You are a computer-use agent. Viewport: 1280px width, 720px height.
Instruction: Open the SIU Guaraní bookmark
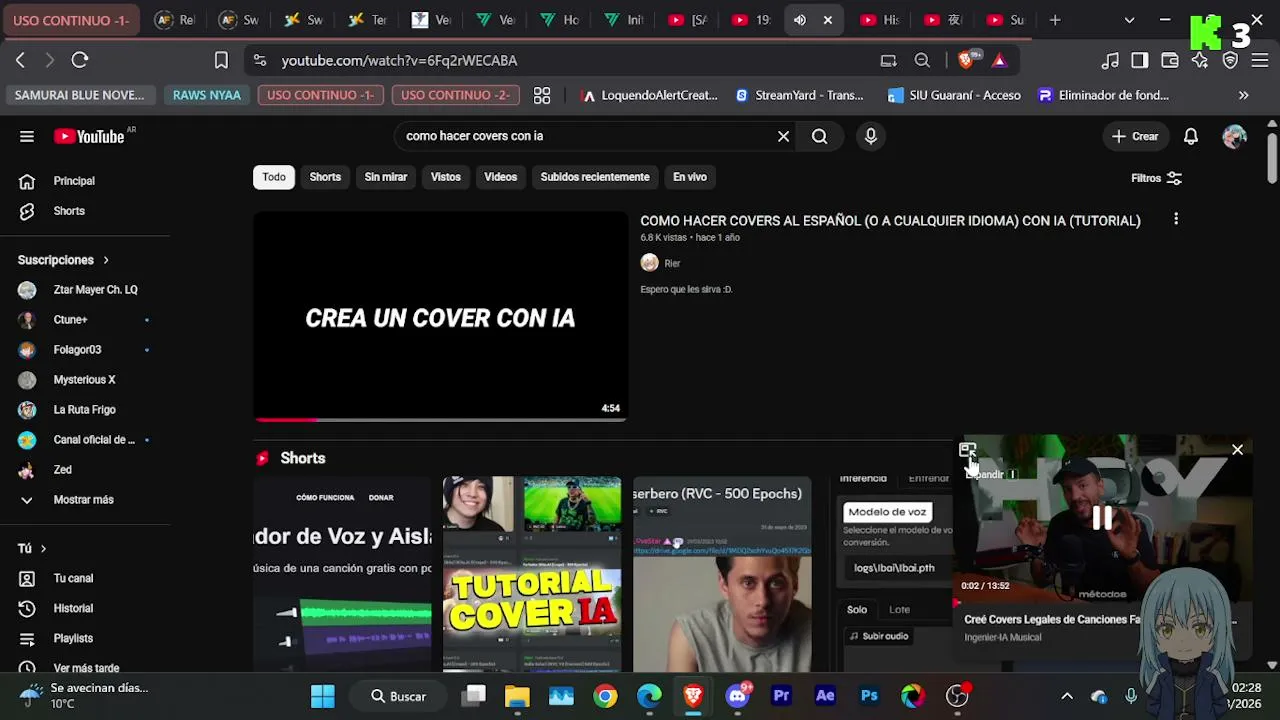pos(954,95)
